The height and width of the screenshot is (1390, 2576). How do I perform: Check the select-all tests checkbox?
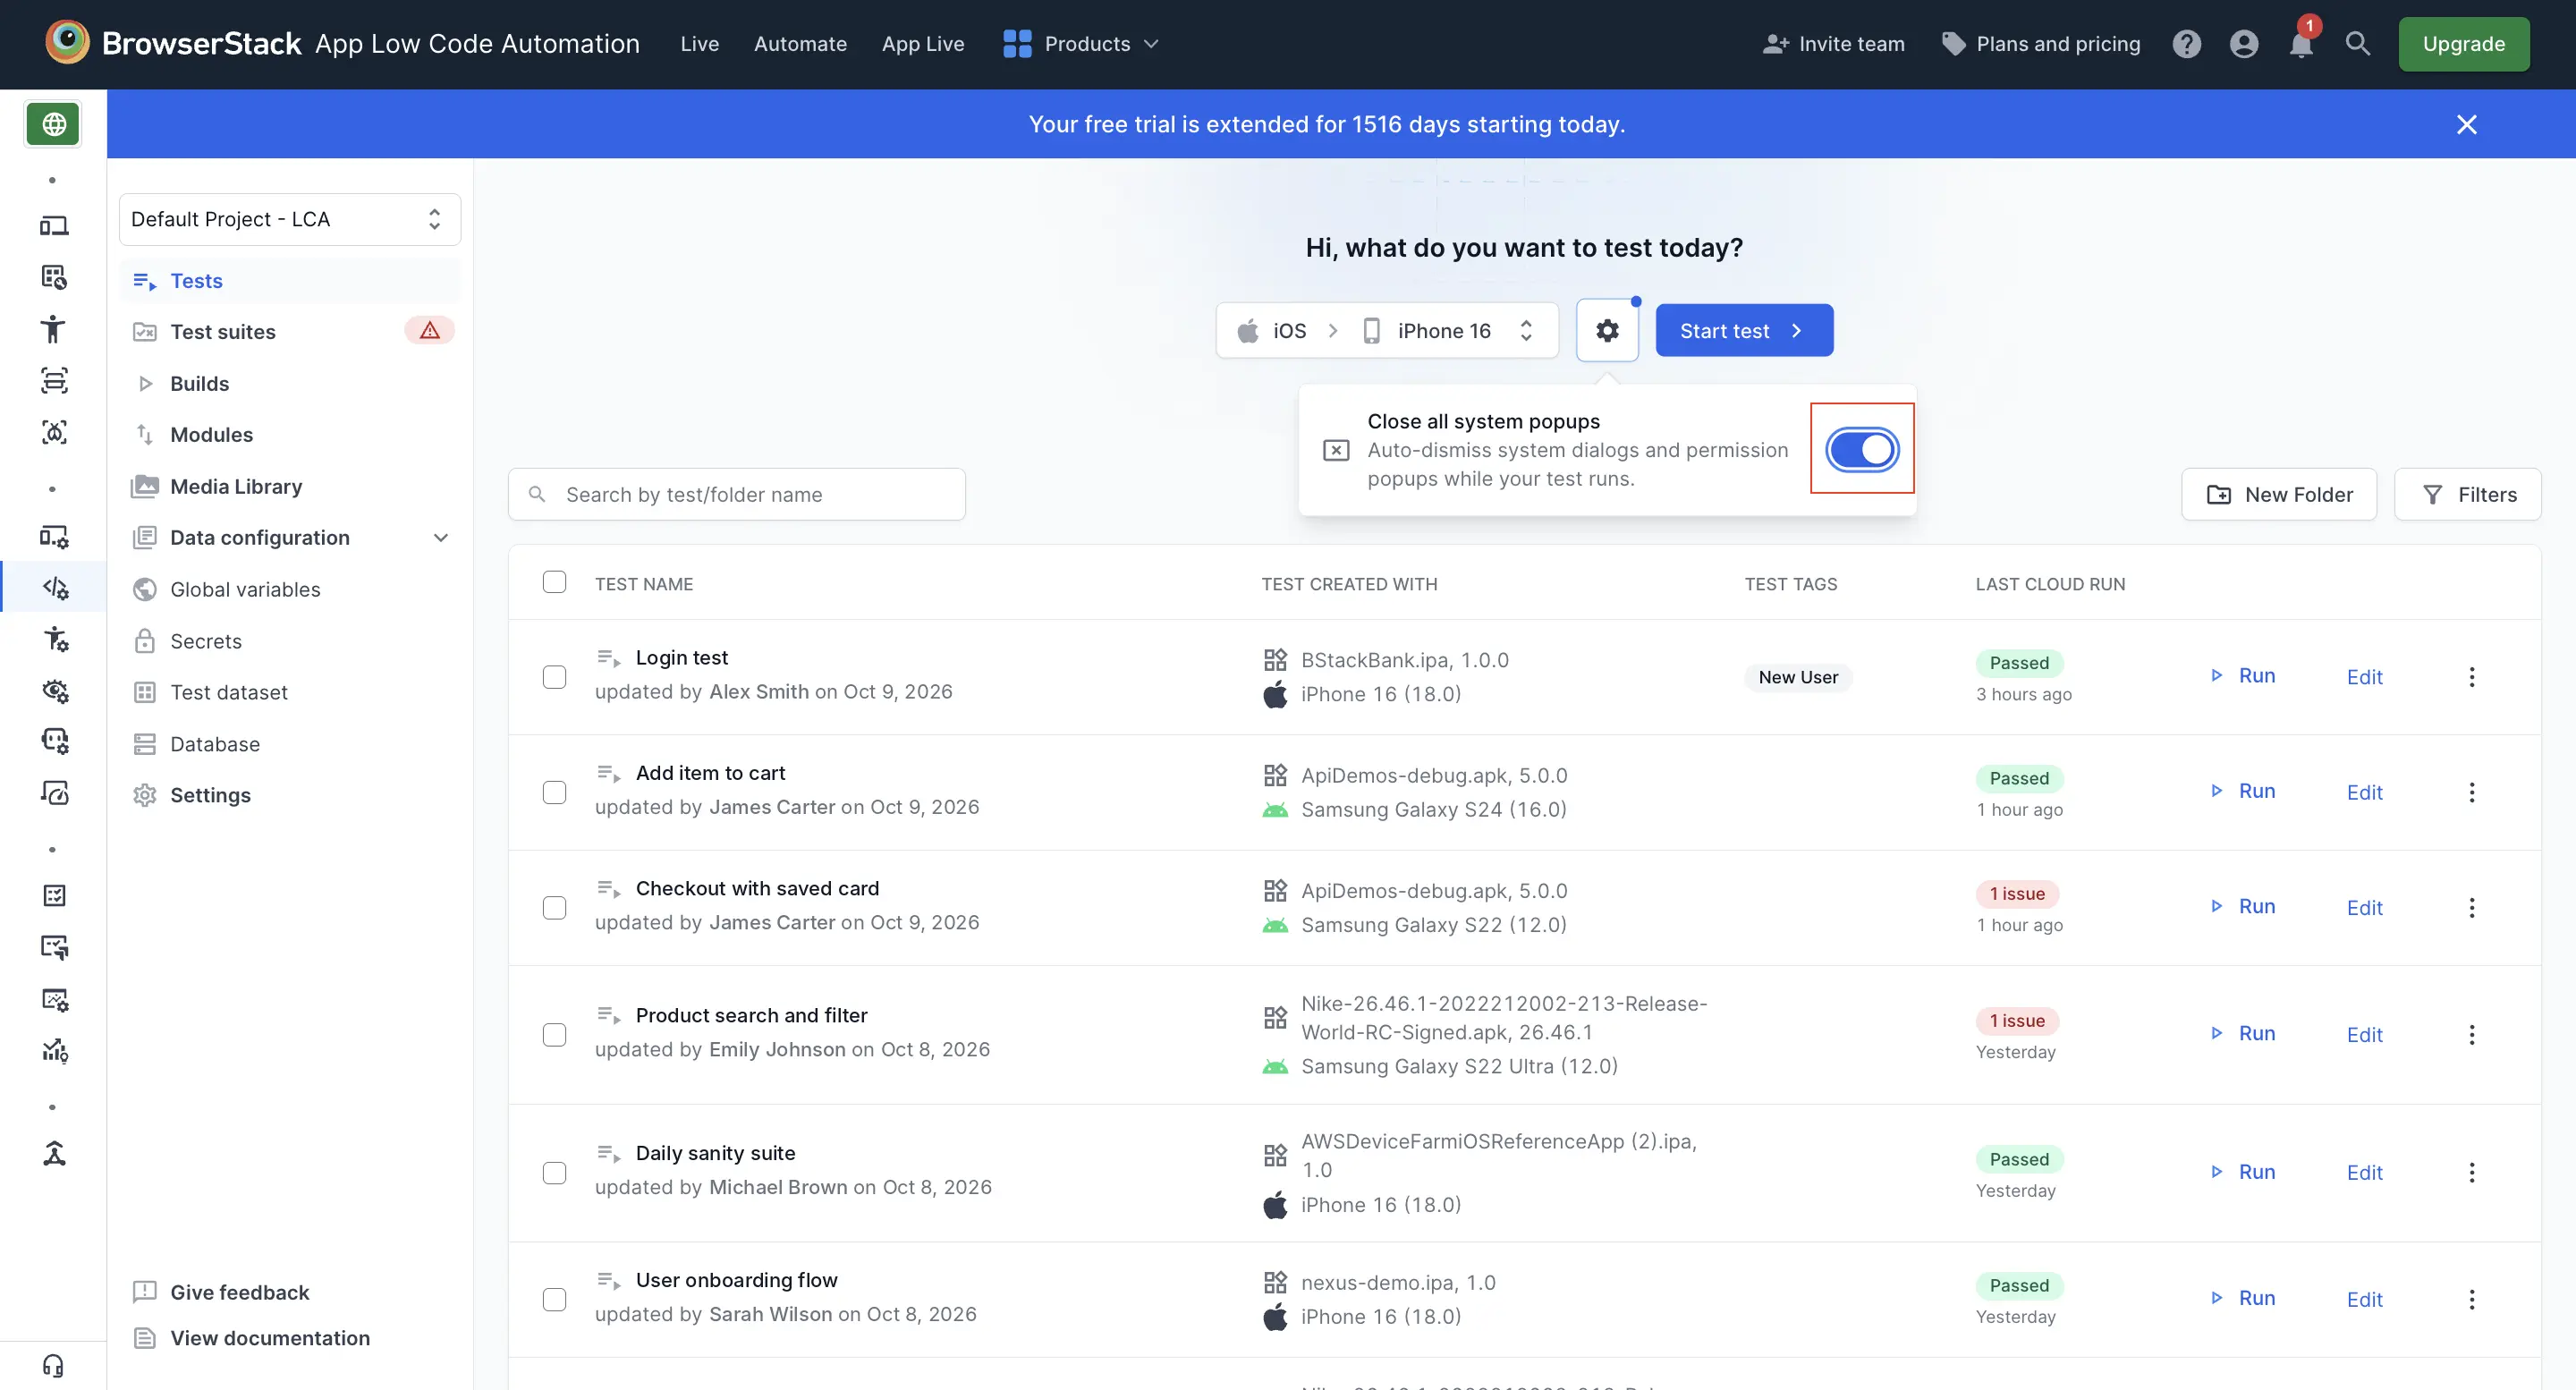[554, 582]
